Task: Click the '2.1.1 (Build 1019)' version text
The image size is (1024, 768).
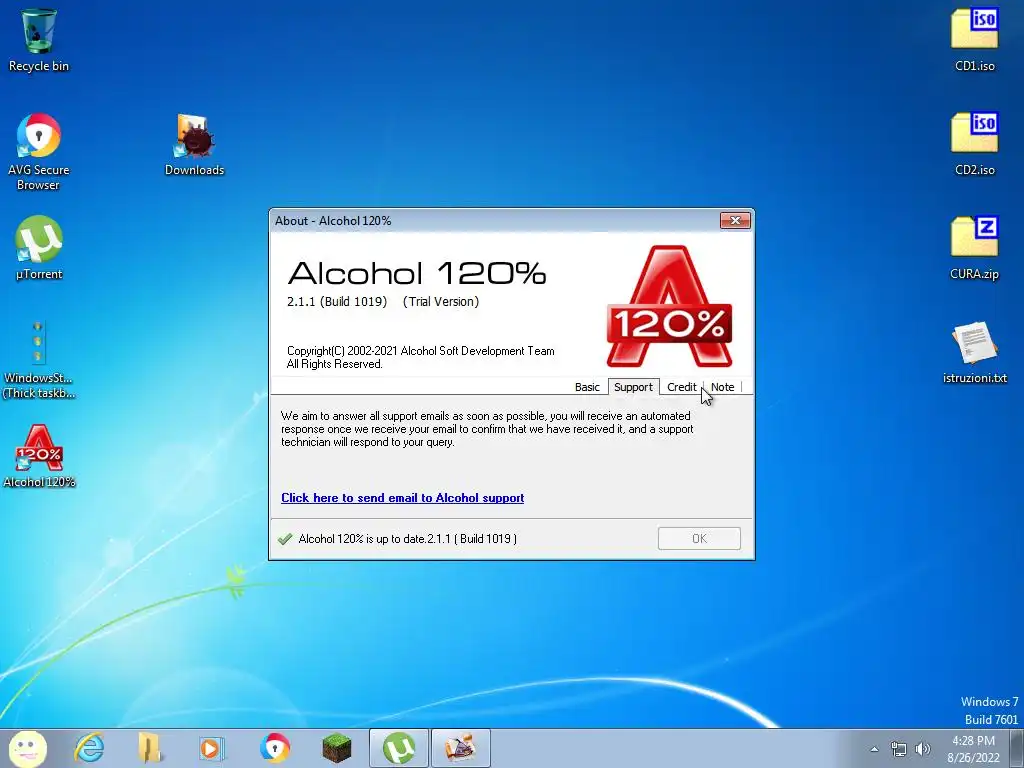Action: (x=337, y=302)
